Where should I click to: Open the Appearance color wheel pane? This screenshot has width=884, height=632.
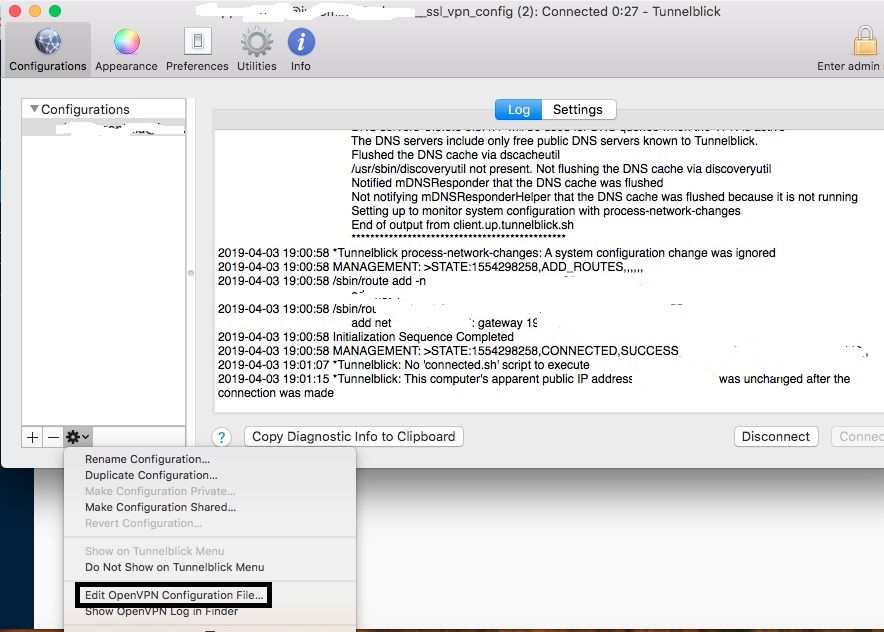126,50
